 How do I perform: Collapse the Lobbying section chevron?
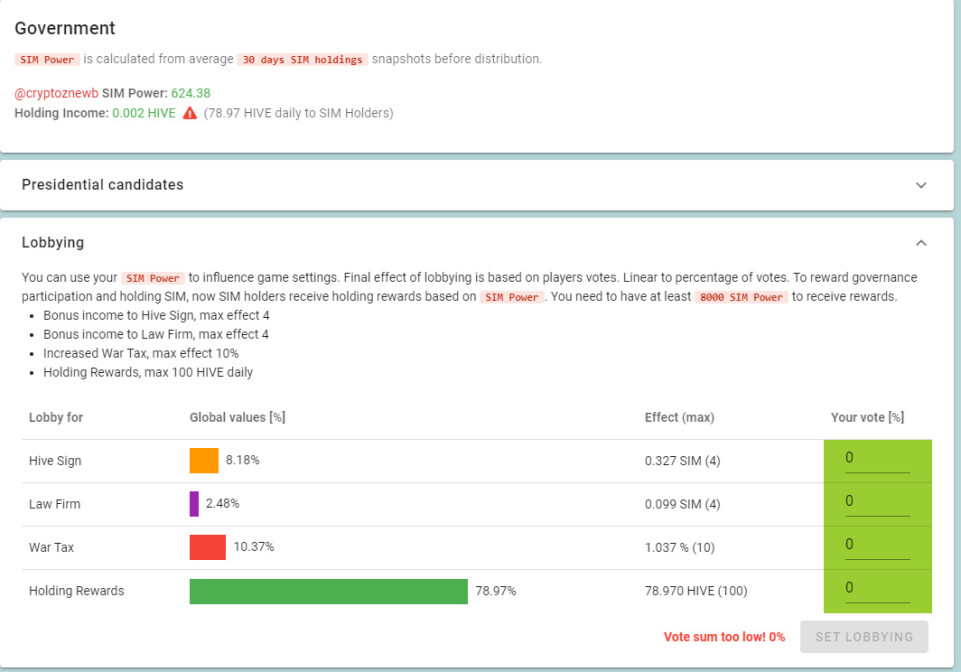[921, 243]
